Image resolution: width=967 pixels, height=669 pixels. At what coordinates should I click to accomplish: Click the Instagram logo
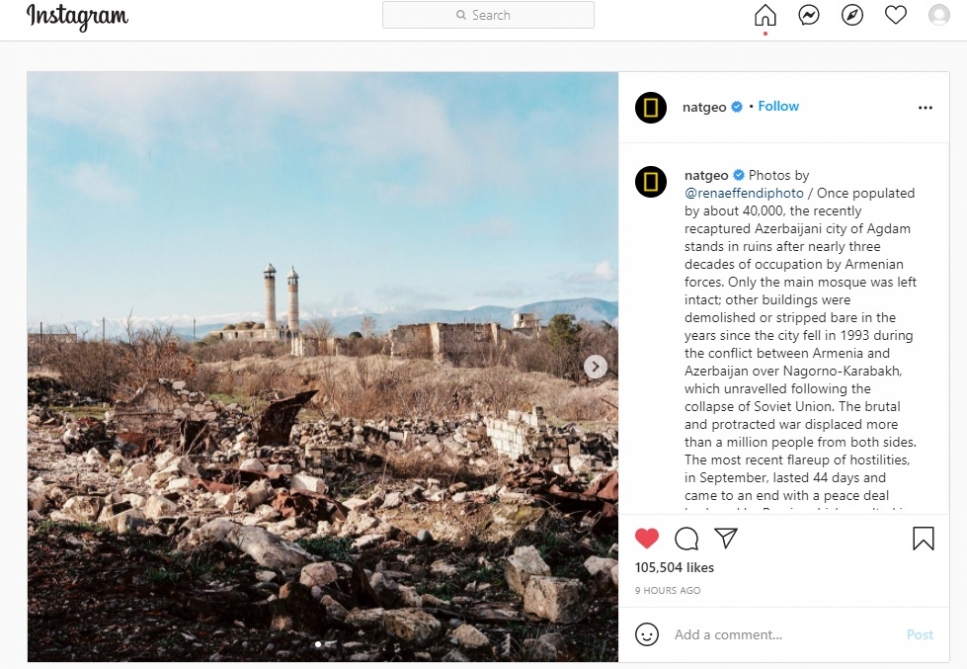click(x=77, y=16)
